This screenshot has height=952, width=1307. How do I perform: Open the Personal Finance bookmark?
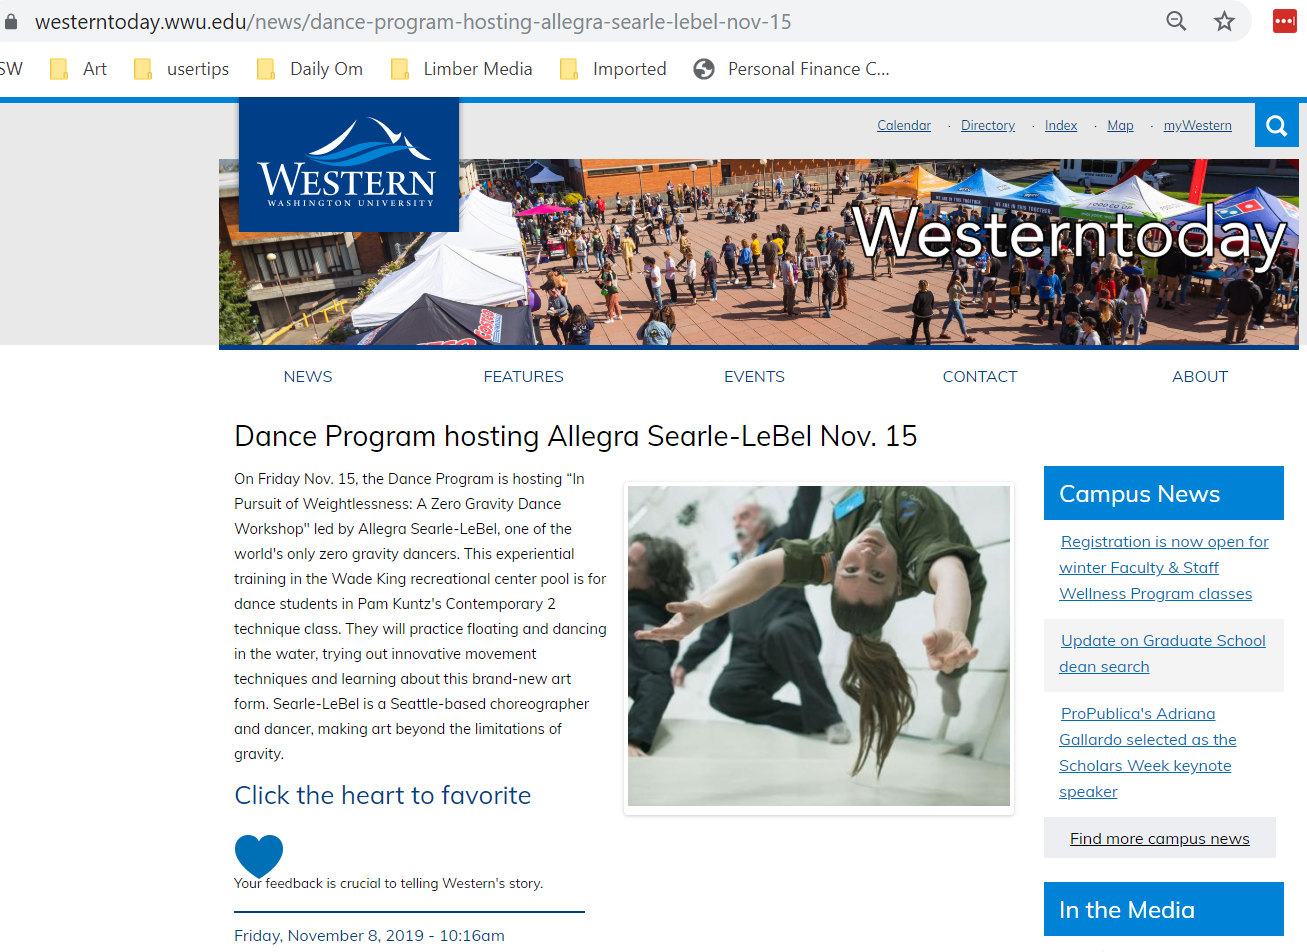pos(792,69)
